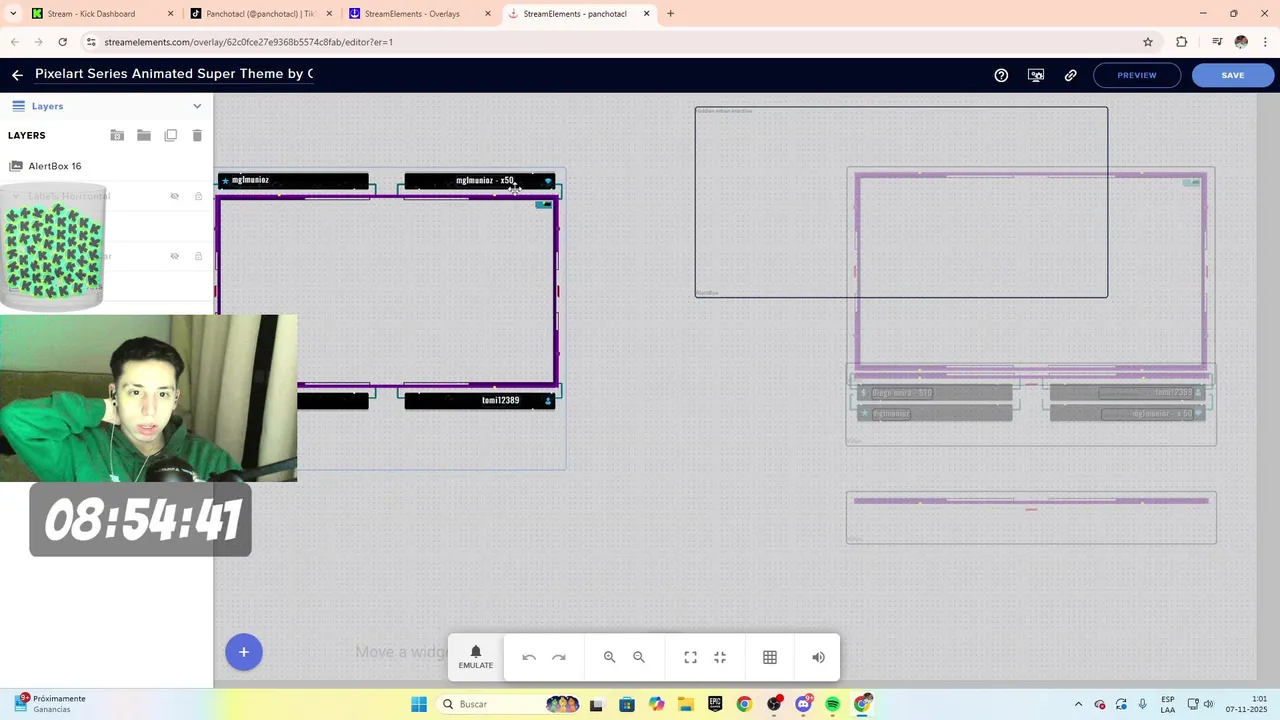Save the overlay with SAVE button
Image resolution: width=1280 pixels, height=720 pixels.
pos(1233,75)
